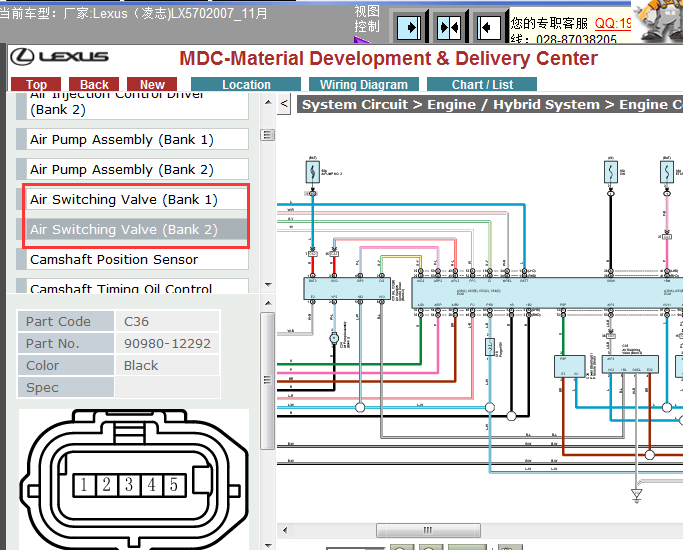Select Camshaft Timing Oil Control item
The height and width of the screenshot is (550, 683).
click(x=132, y=286)
